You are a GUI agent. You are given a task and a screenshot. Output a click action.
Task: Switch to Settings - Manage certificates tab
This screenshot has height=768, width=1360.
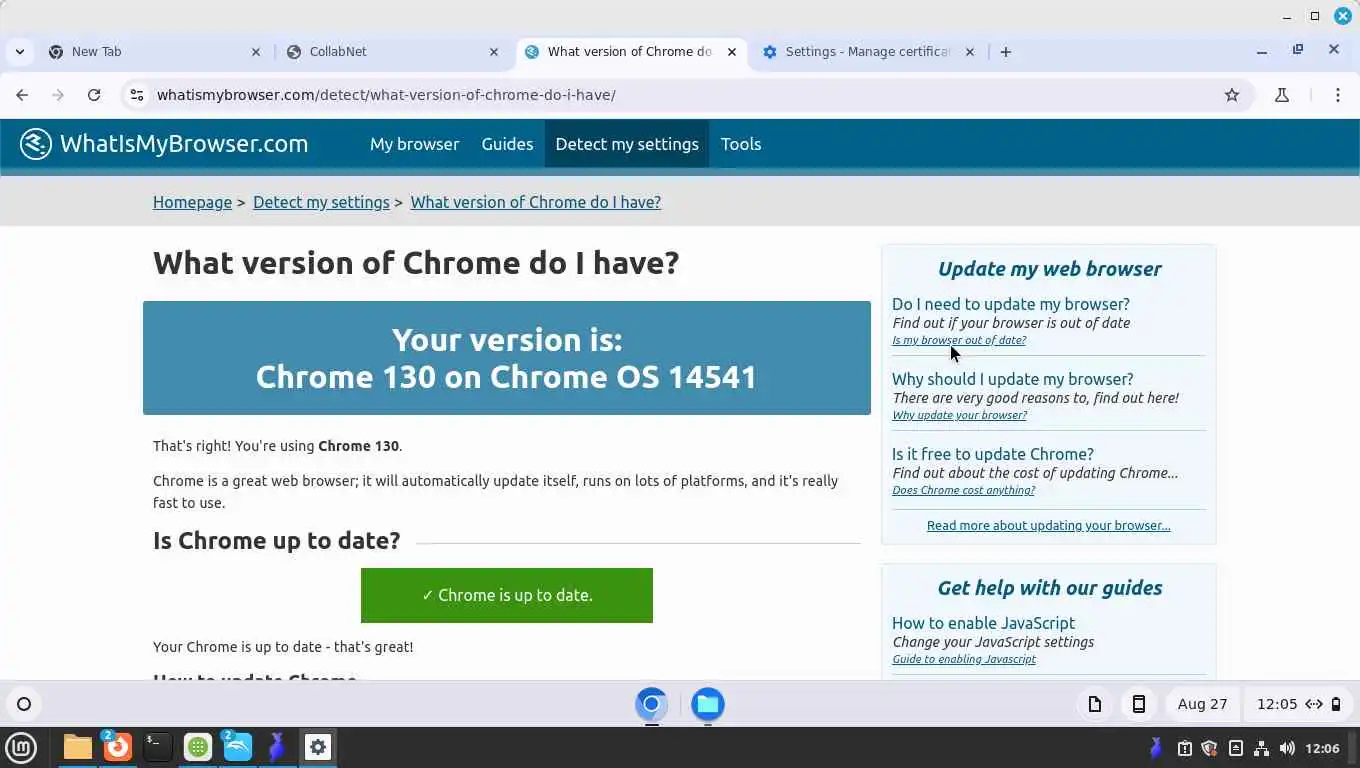pos(869,52)
